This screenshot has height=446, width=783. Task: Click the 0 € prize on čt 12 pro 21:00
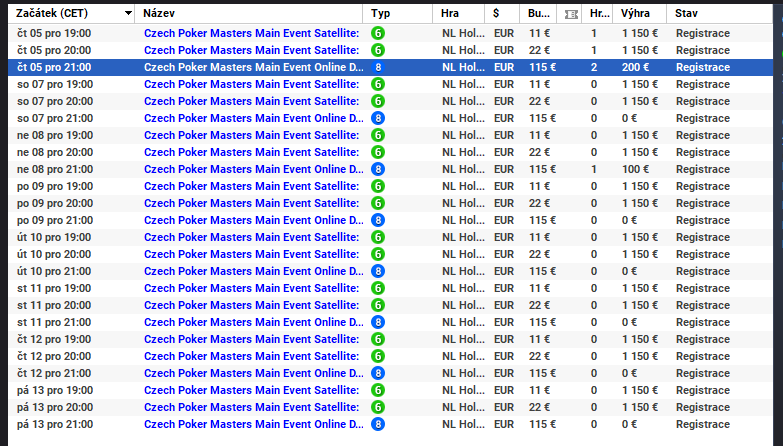(x=629, y=373)
